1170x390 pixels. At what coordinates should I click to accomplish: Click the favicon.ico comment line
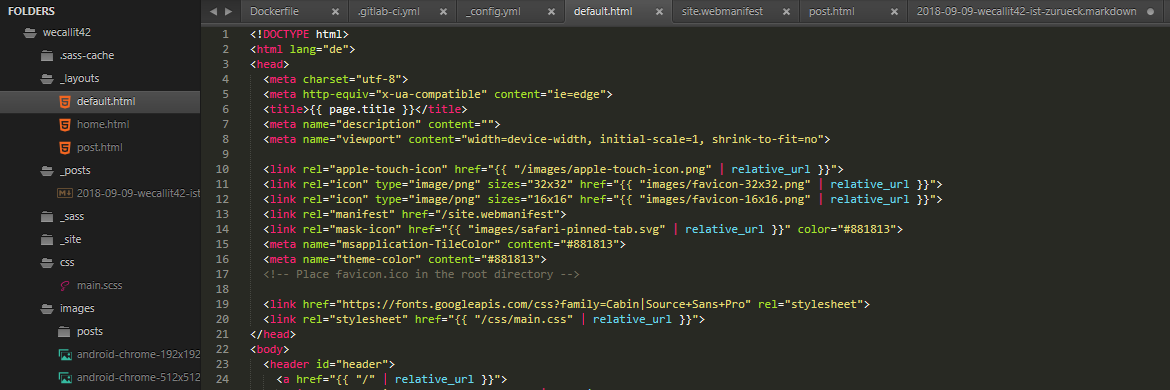[421, 274]
